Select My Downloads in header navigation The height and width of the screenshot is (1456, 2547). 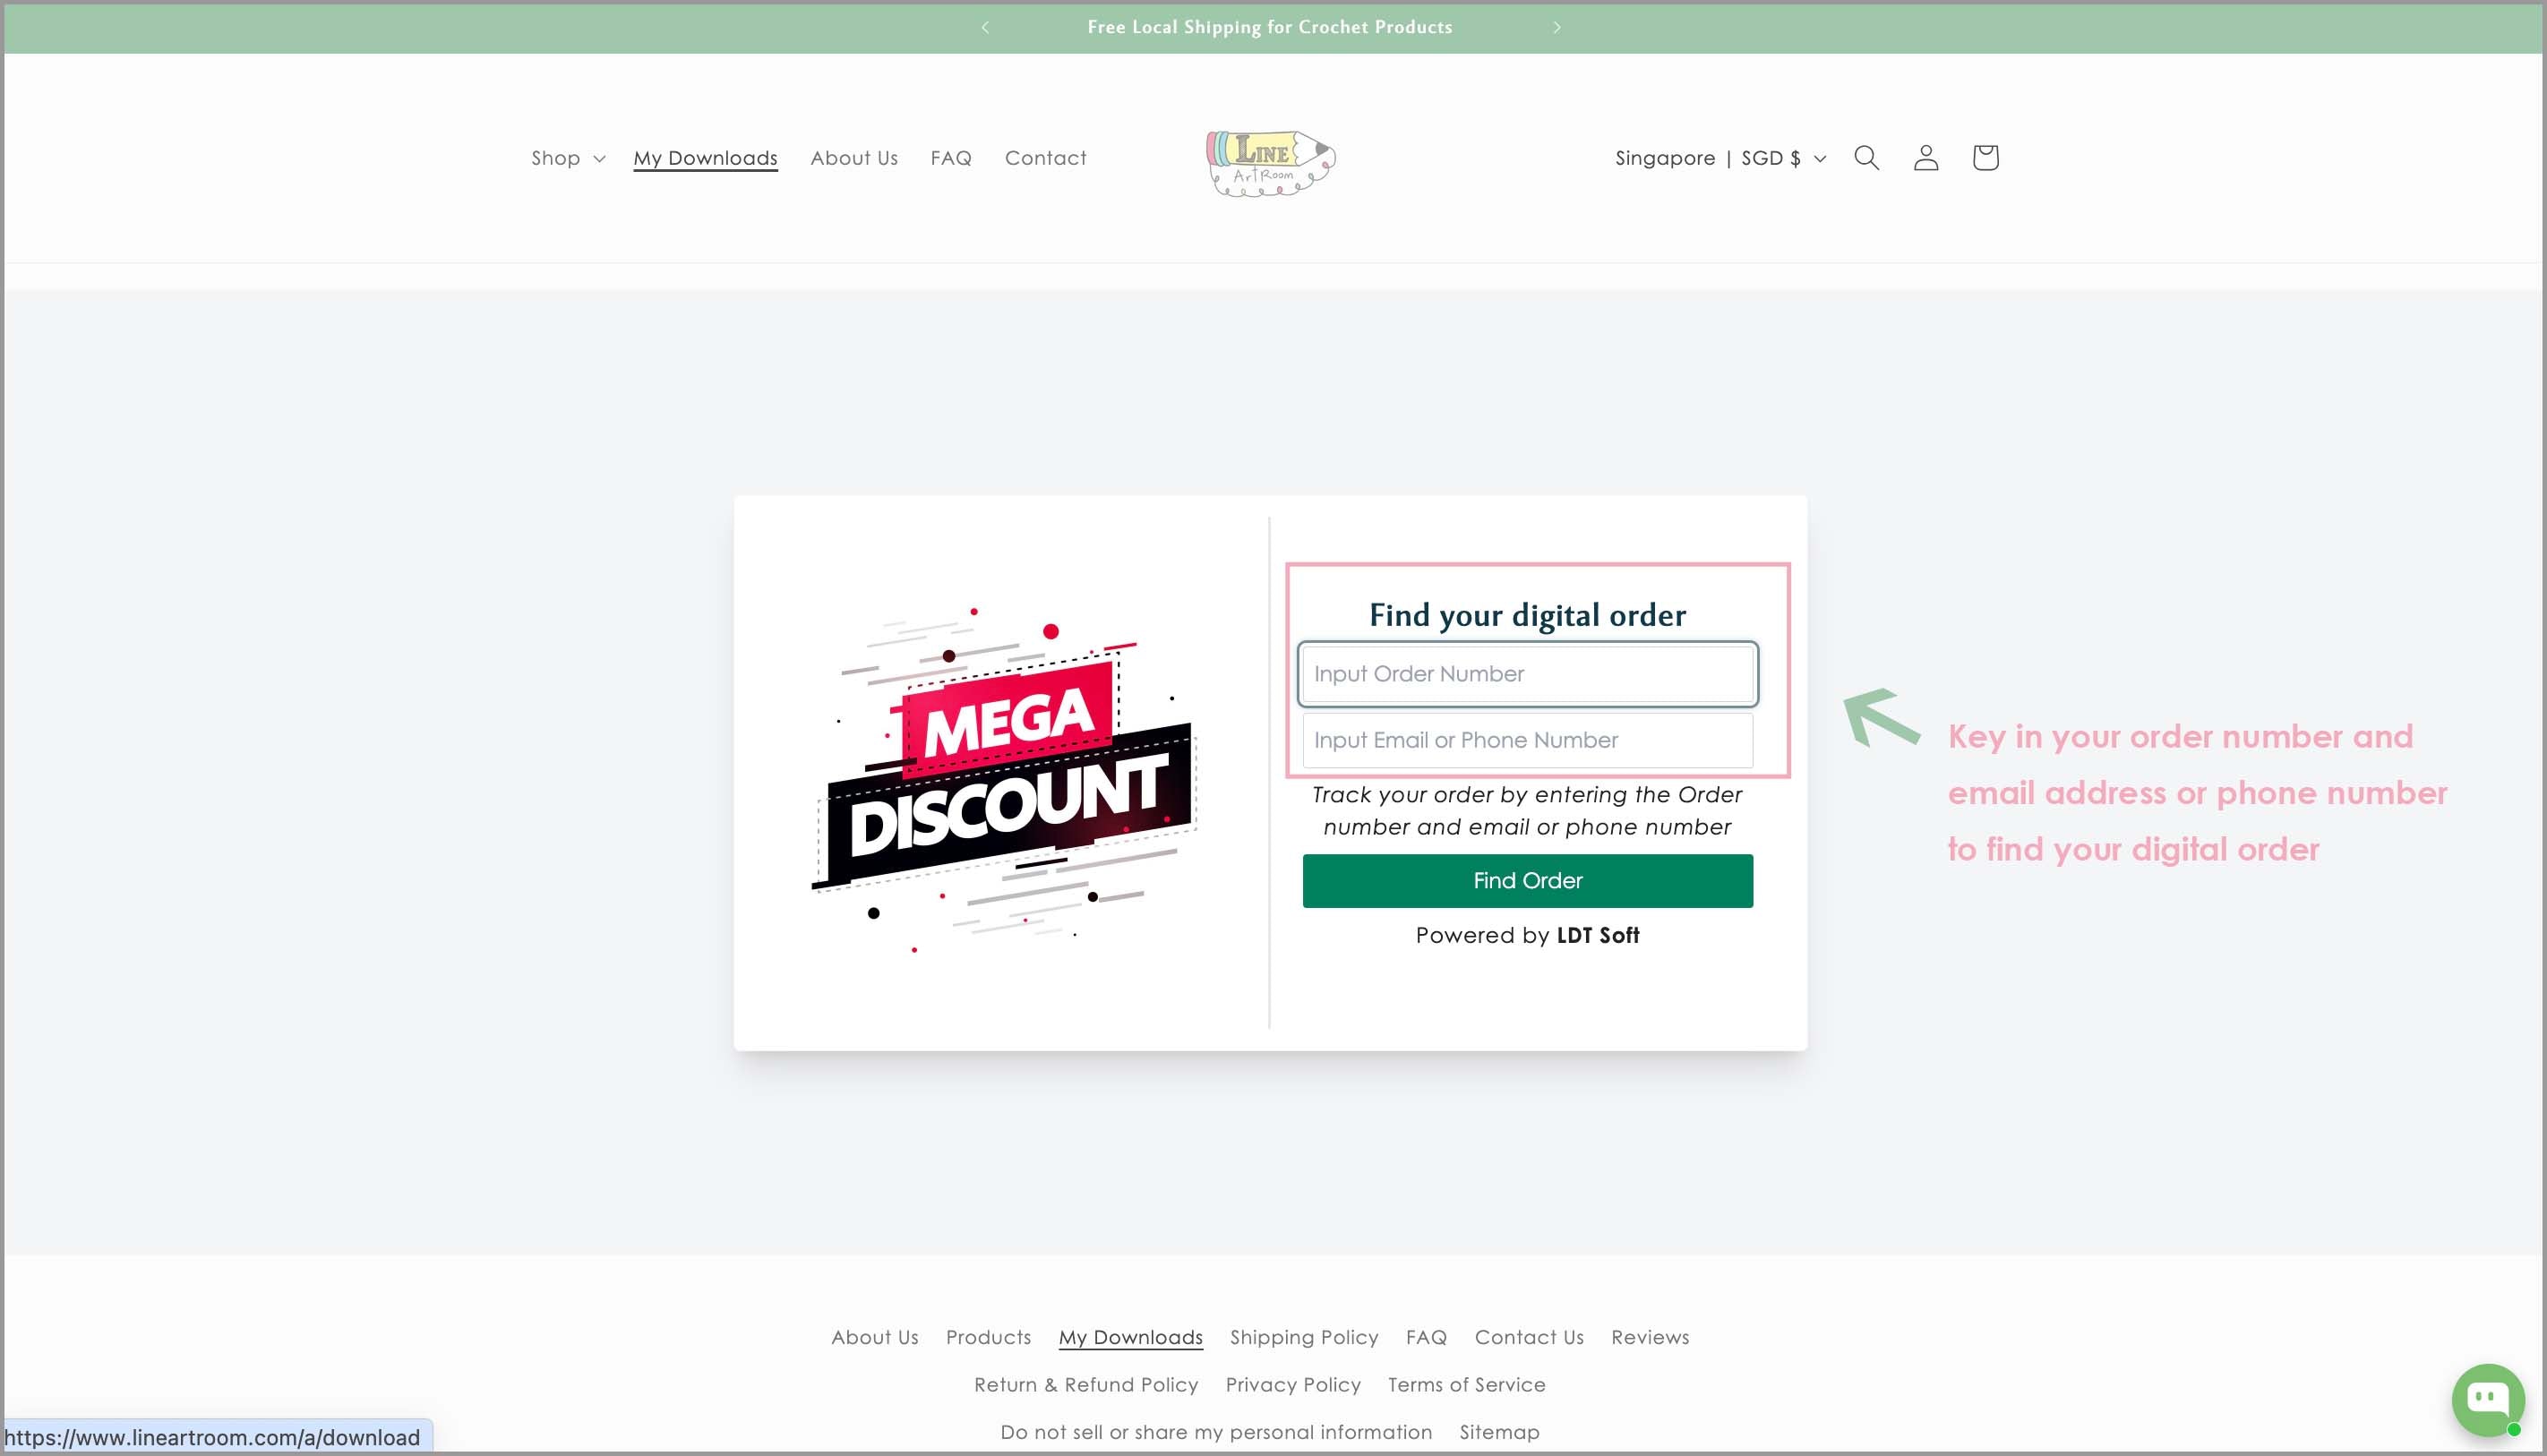705,158
